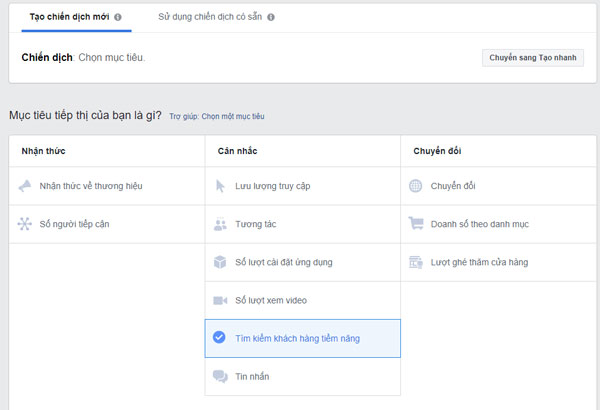Click the info icon beside Tạo chiến dịch mới

coord(118,17)
